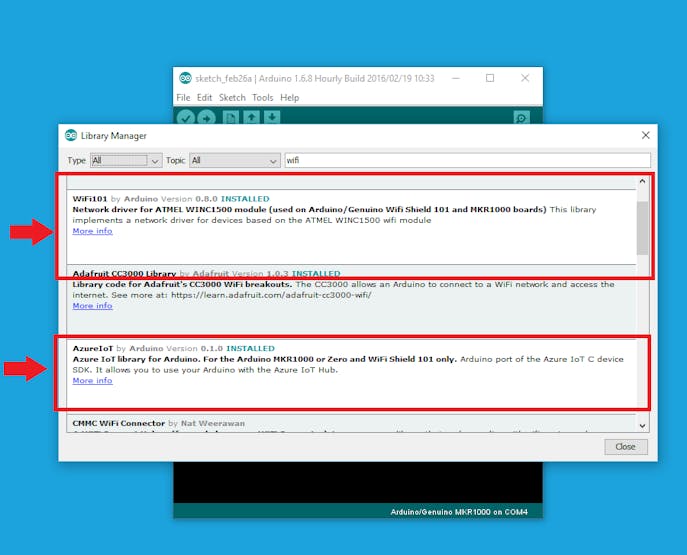The image size is (687, 555).
Task: Click the Open sketch up-arrow icon
Action: tap(251, 117)
